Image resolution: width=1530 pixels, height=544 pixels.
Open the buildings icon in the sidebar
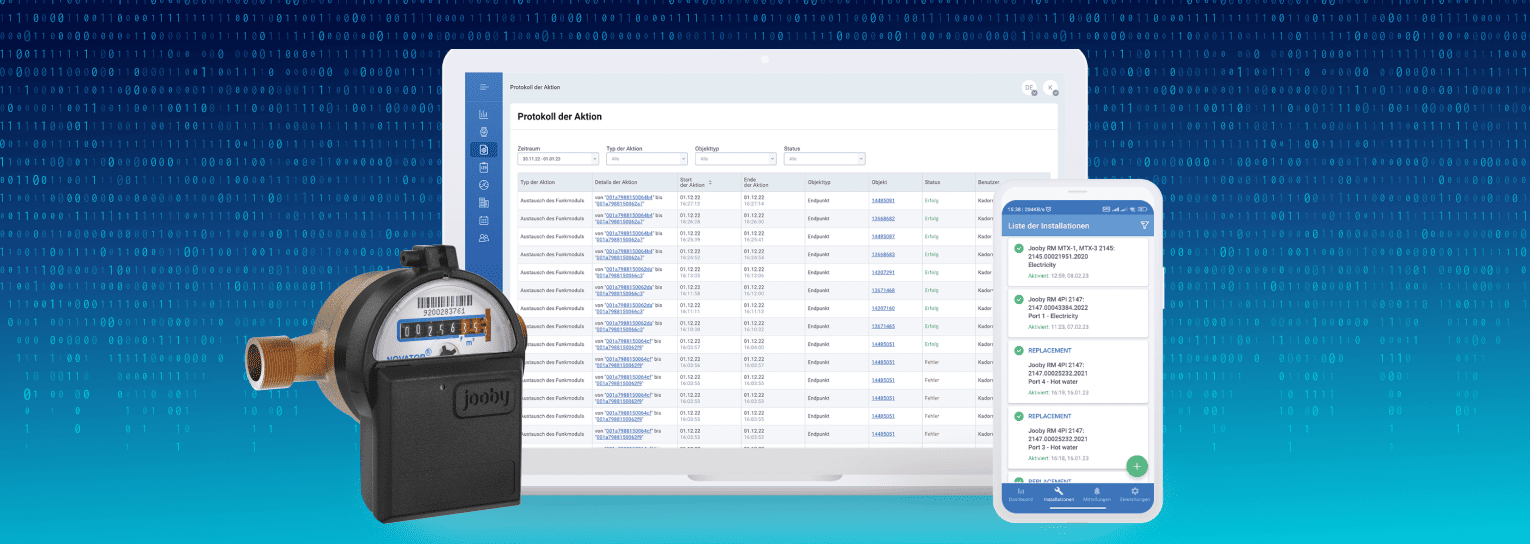(x=484, y=203)
